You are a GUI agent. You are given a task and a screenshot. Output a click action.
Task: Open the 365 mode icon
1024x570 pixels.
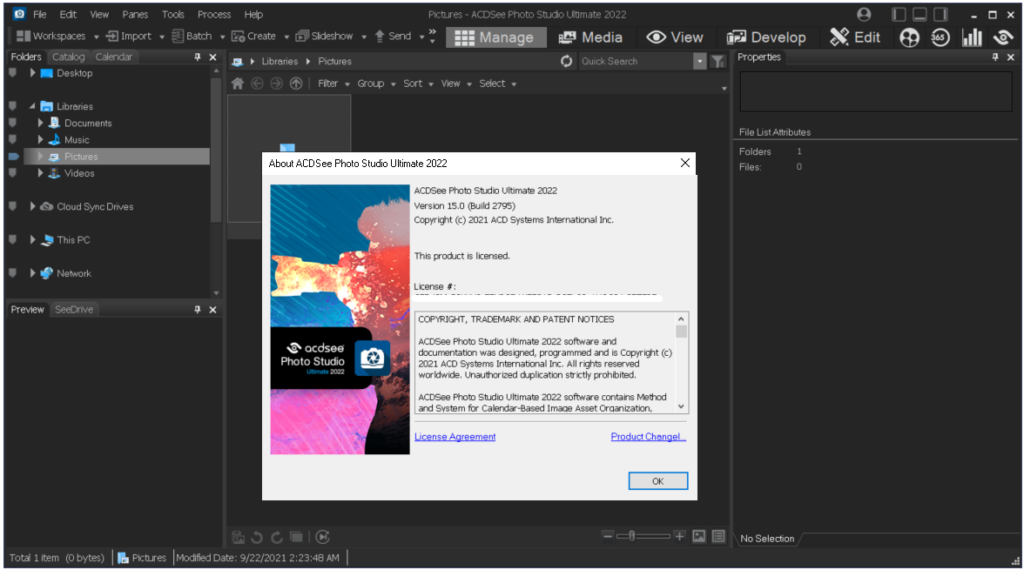(x=940, y=37)
